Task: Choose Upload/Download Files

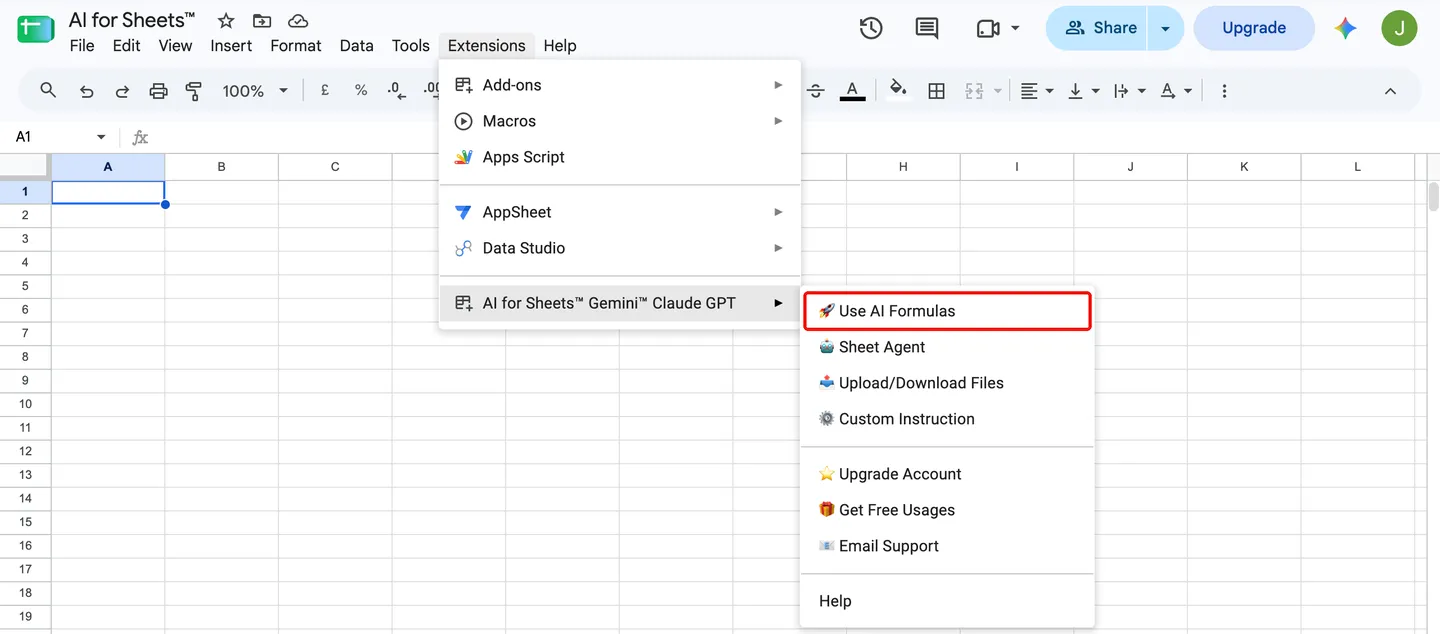Action: point(947,383)
